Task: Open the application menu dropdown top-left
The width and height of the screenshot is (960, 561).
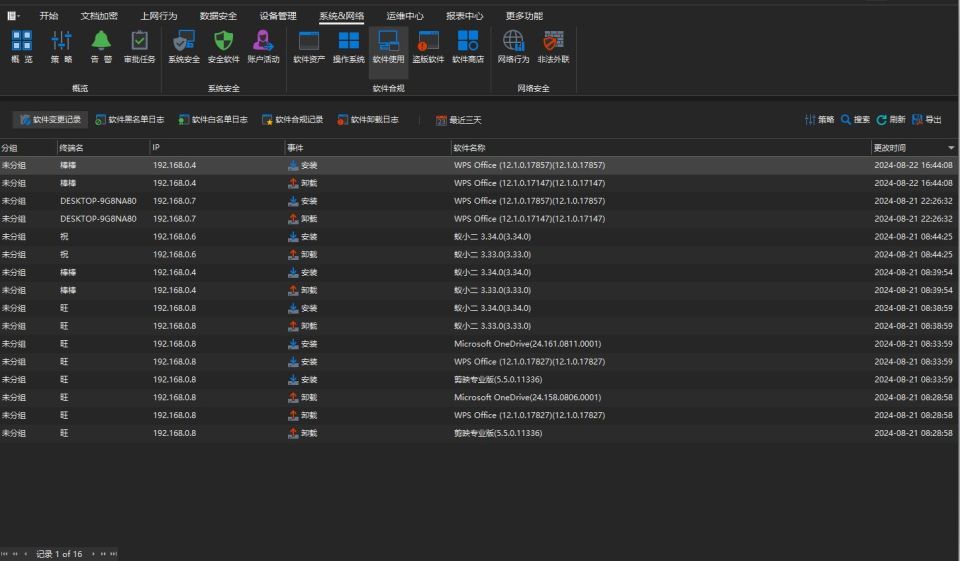Action: [13, 16]
